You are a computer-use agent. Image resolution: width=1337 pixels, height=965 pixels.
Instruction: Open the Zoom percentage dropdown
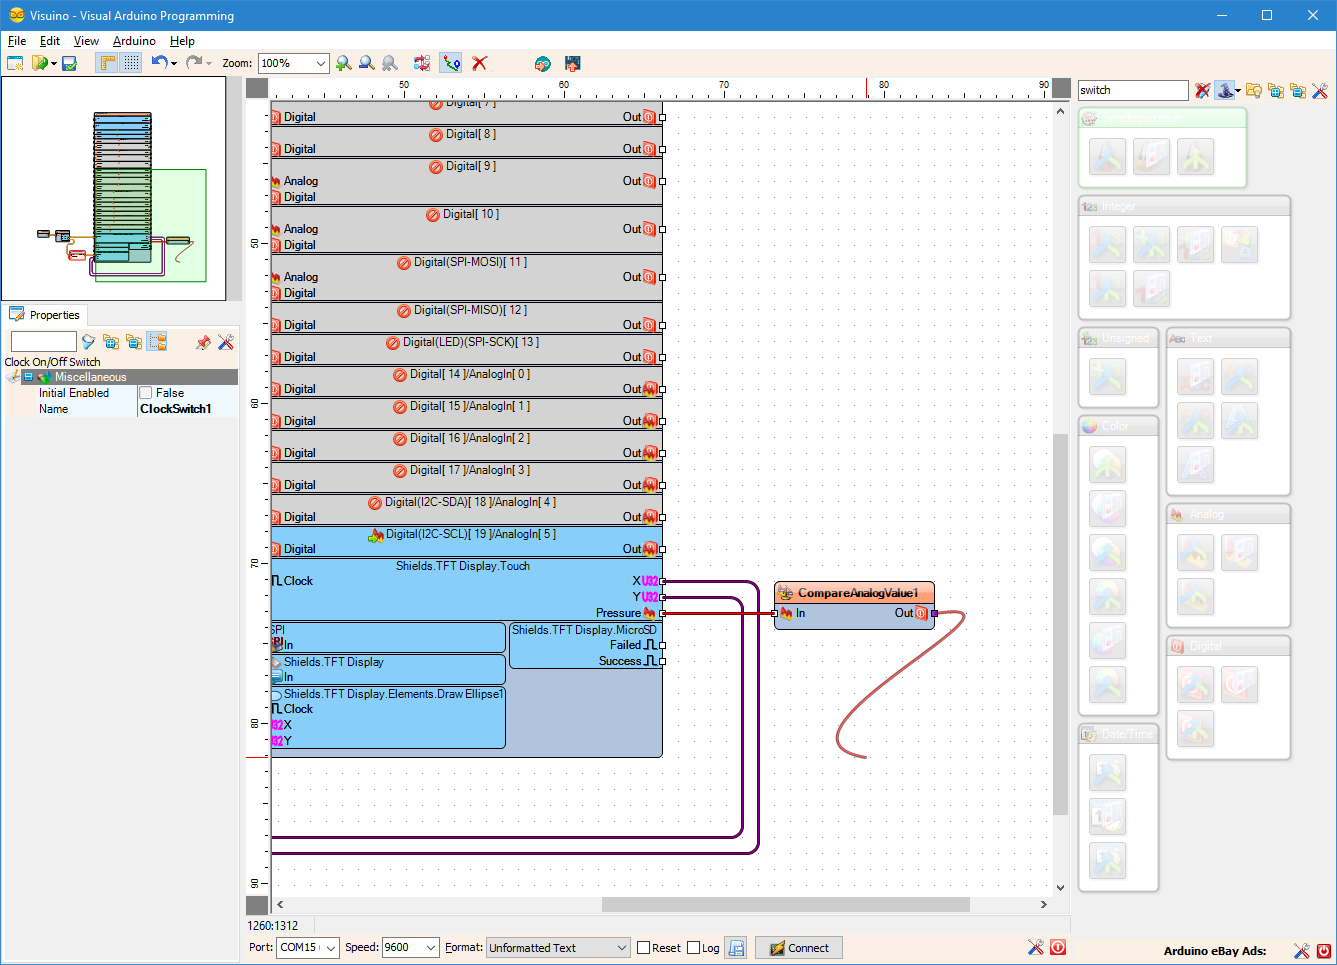321,63
